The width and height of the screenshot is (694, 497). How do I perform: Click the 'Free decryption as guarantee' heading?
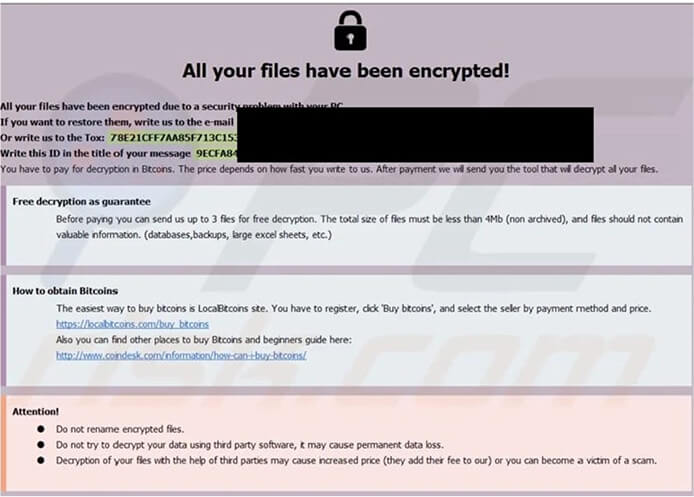(x=81, y=201)
